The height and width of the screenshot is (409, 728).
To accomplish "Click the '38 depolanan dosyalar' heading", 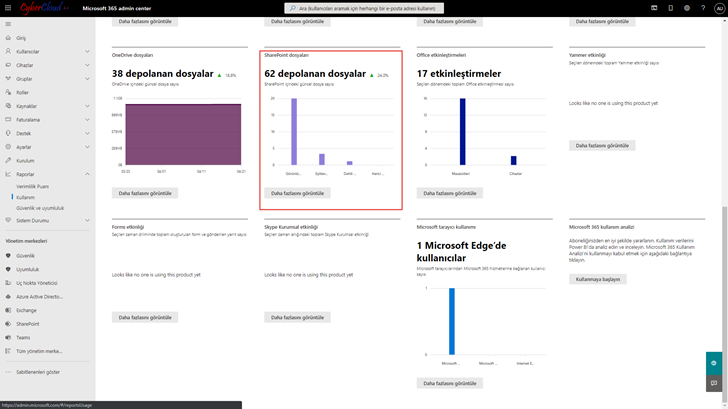I will [162, 74].
